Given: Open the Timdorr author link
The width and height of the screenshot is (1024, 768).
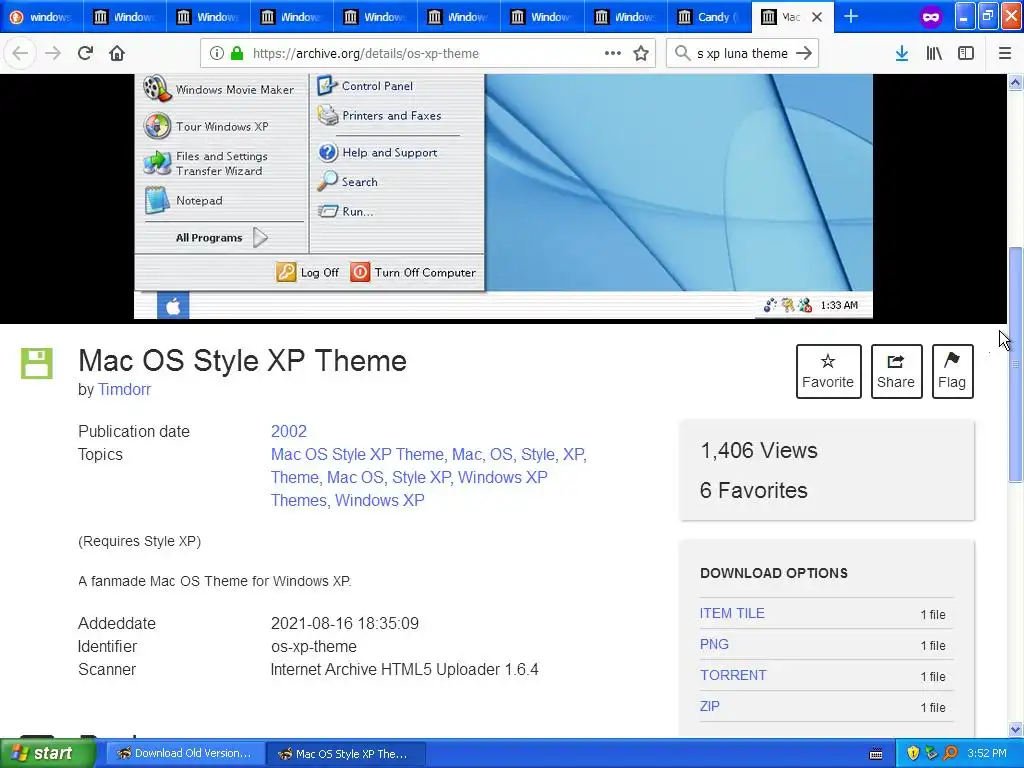Looking at the screenshot, I should click(x=124, y=389).
